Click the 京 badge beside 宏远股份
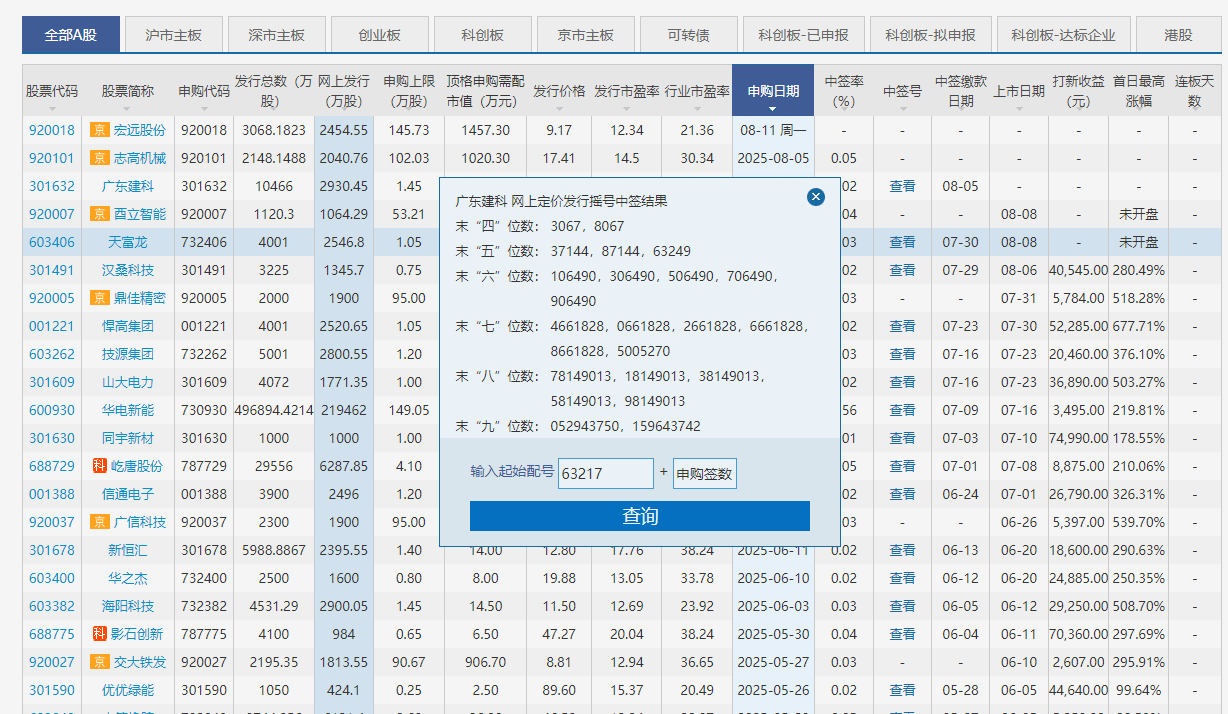The width and height of the screenshot is (1228, 714). click(98, 130)
